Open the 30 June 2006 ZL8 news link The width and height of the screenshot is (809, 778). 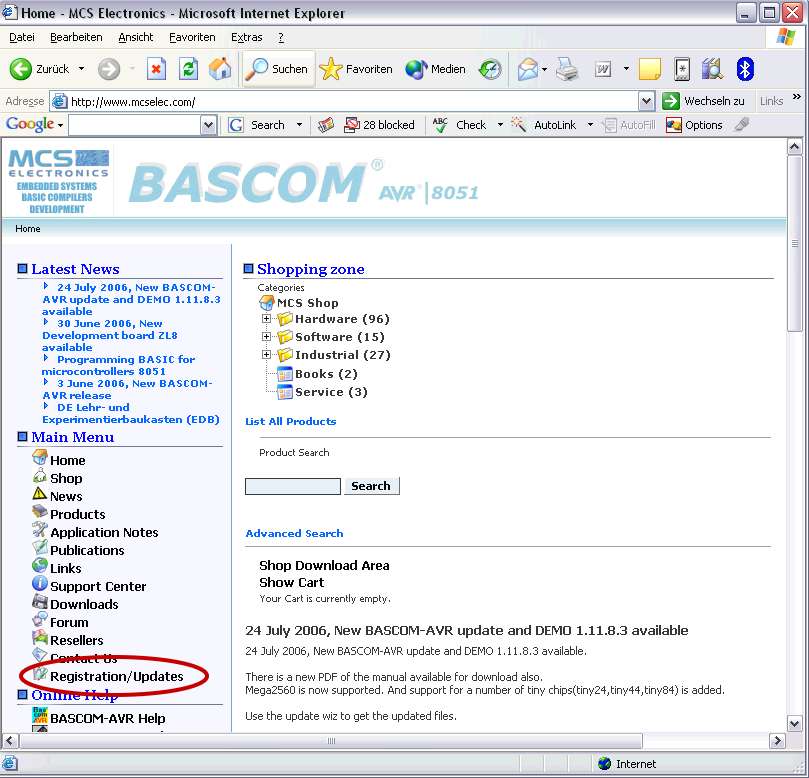tap(110, 335)
